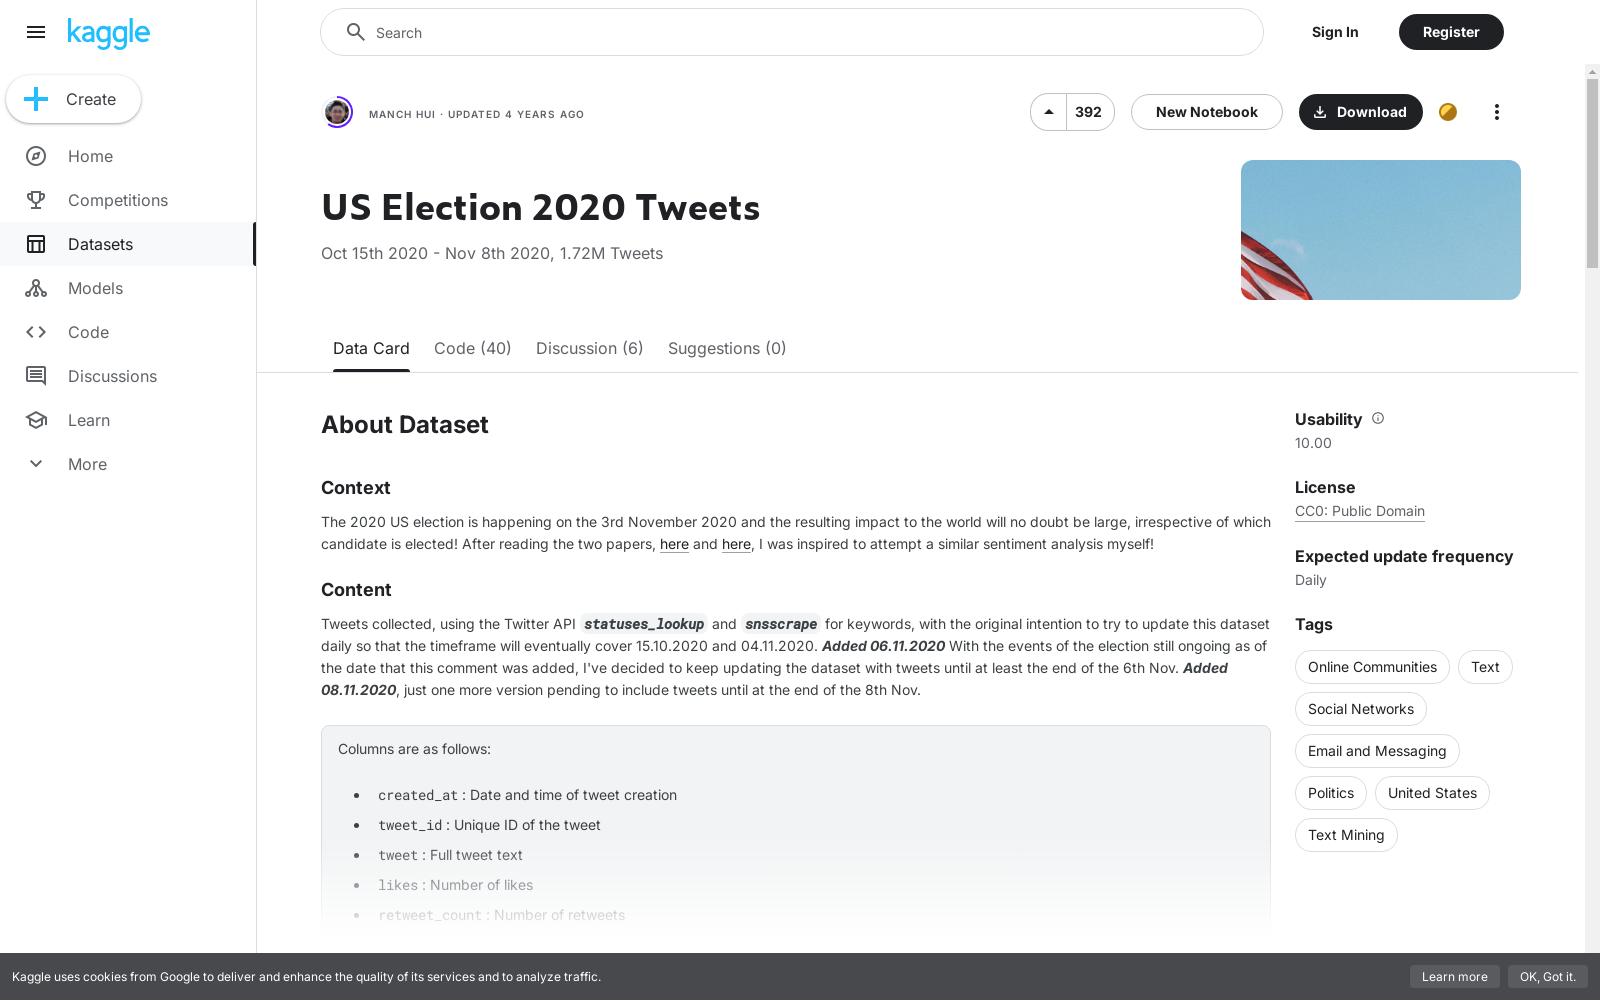Viewport: 1600px width, 1000px height.
Task: Open Discussions in the sidebar
Action: [x=112, y=376]
